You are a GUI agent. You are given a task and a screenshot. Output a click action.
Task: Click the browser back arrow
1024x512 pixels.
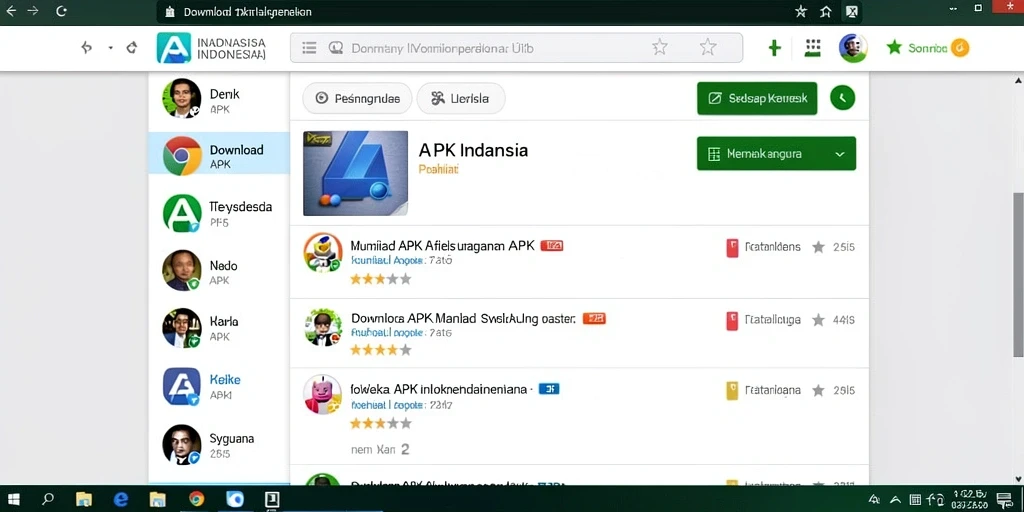click(x=11, y=11)
